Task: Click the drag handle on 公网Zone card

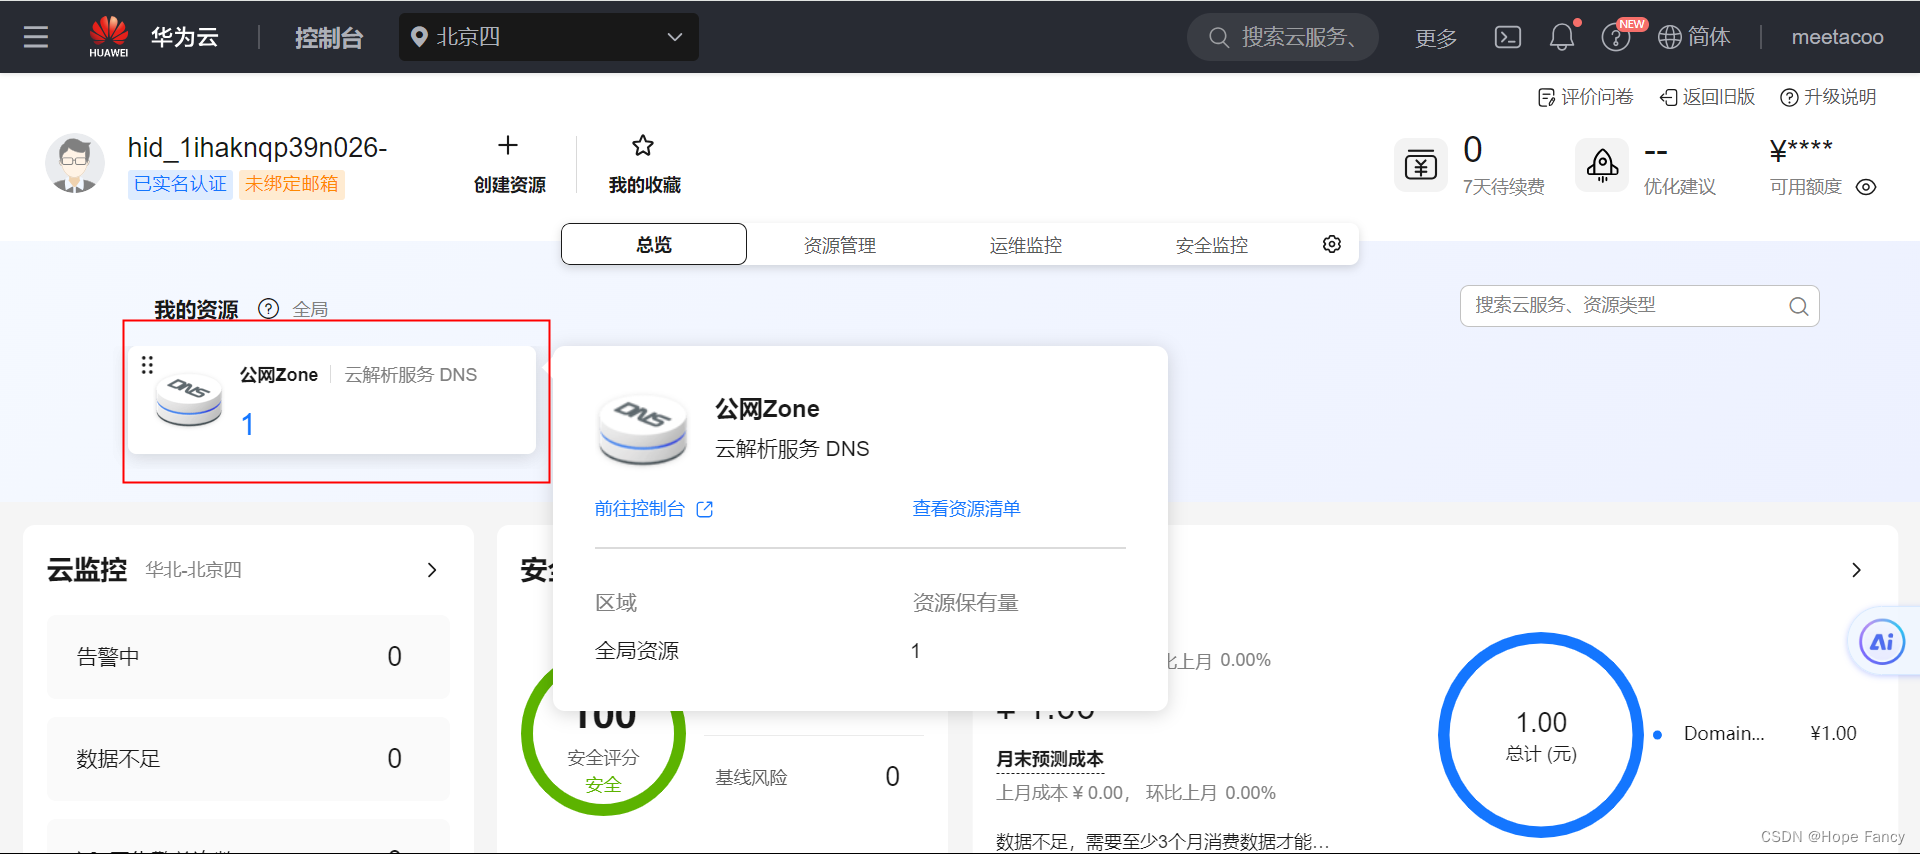Action: [x=147, y=365]
